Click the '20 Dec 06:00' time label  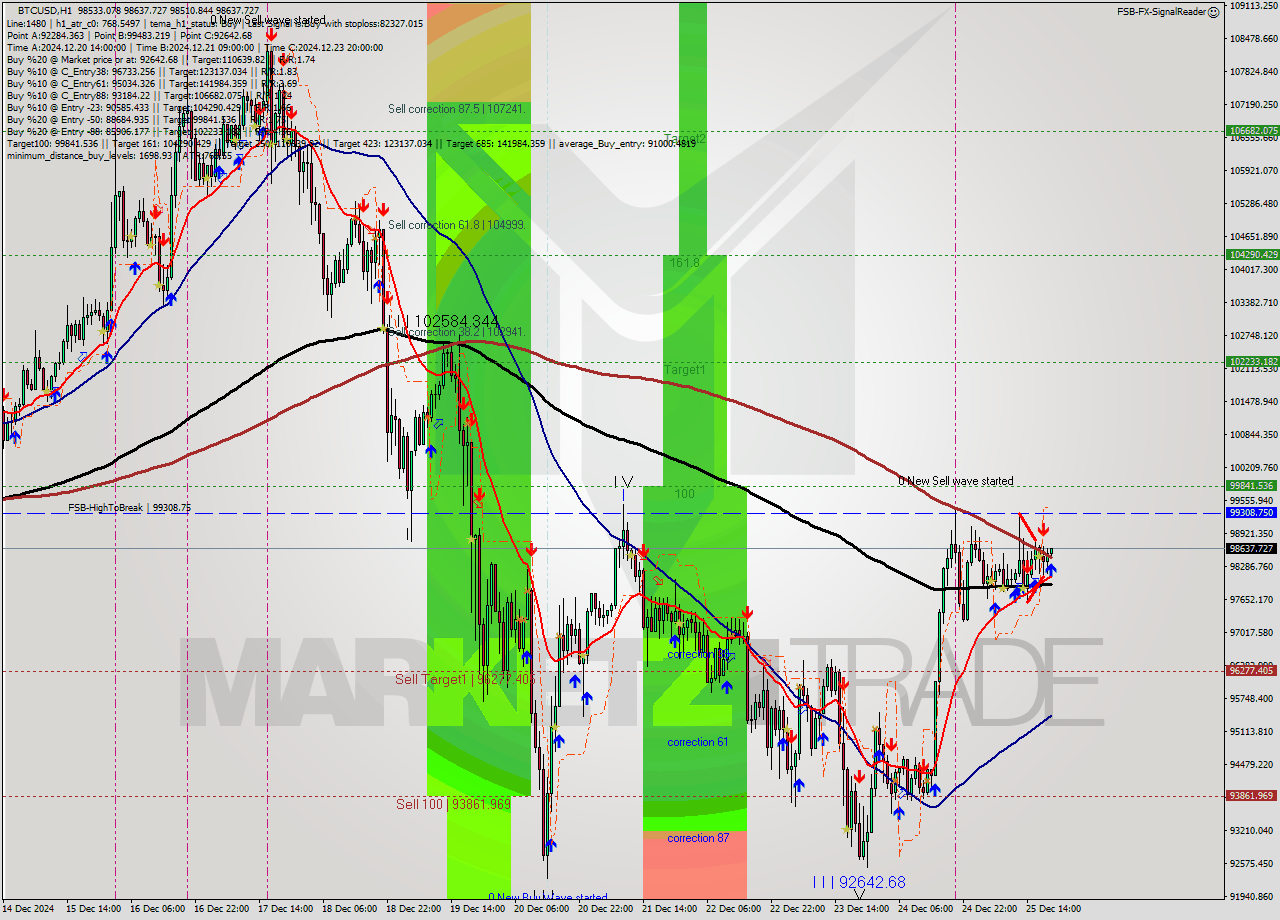click(543, 909)
